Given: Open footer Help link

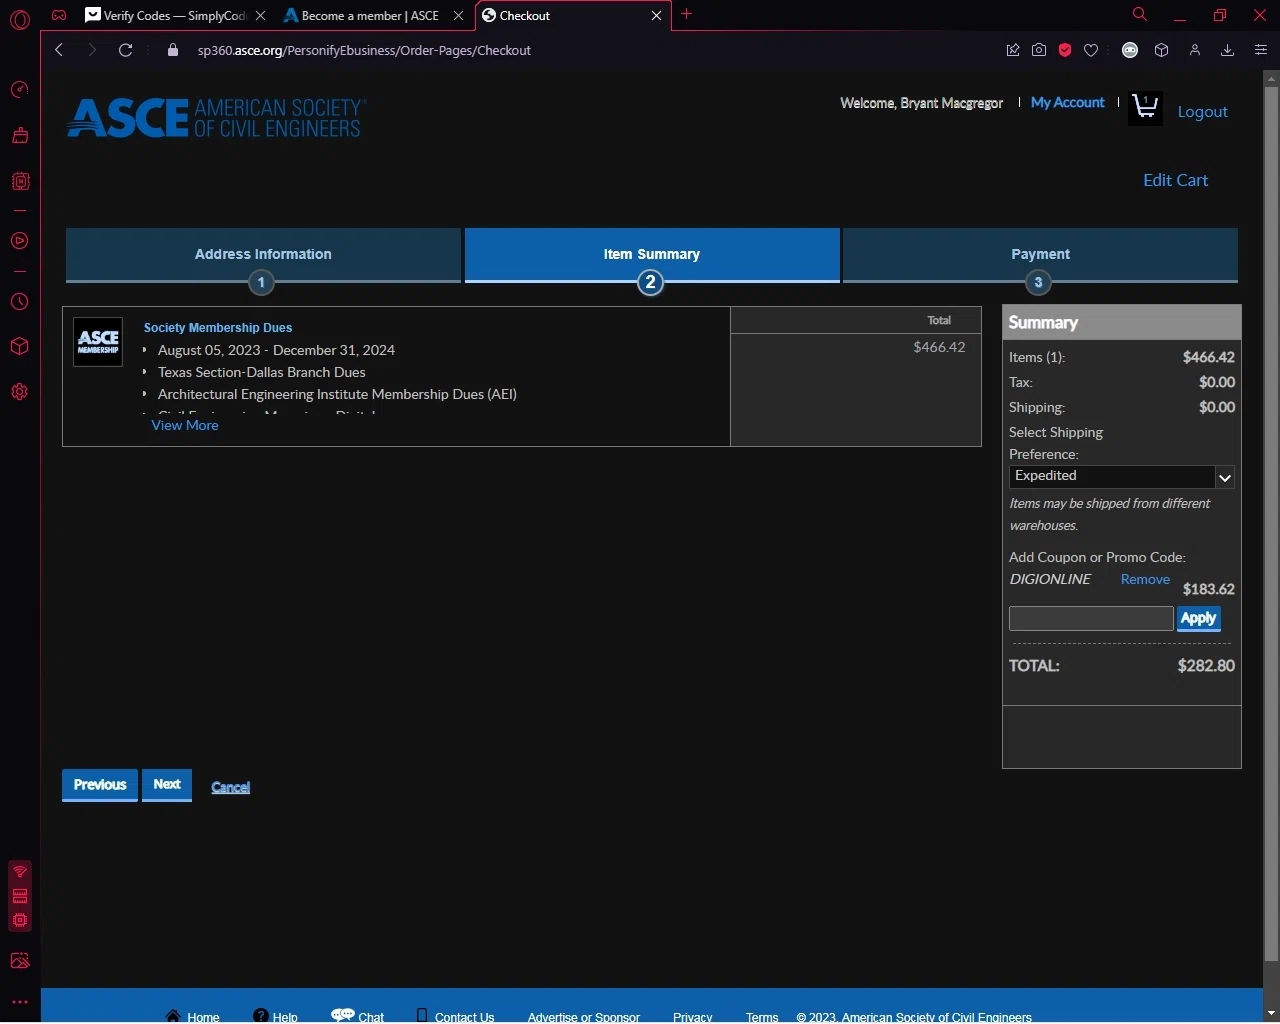Looking at the screenshot, I should coord(276,1017).
